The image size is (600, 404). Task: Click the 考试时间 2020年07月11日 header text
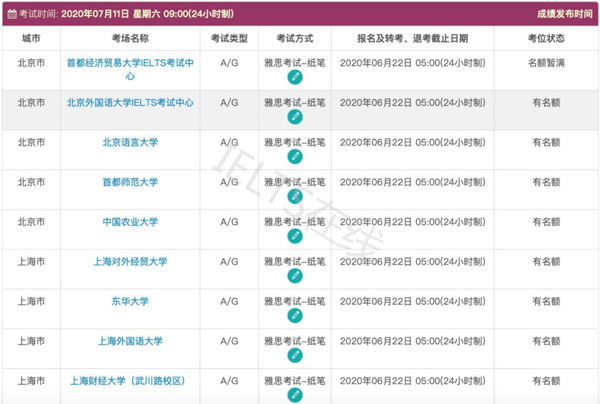[x=126, y=14]
